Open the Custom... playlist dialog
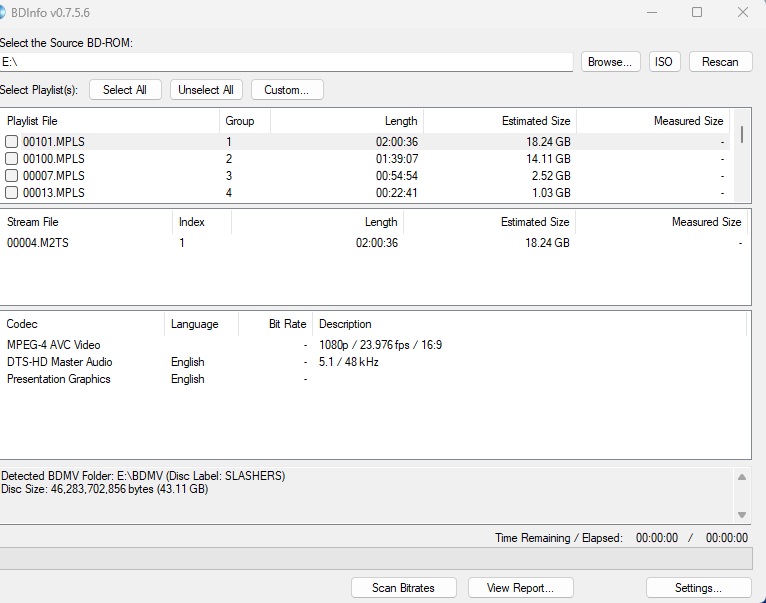 pos(287,90)
